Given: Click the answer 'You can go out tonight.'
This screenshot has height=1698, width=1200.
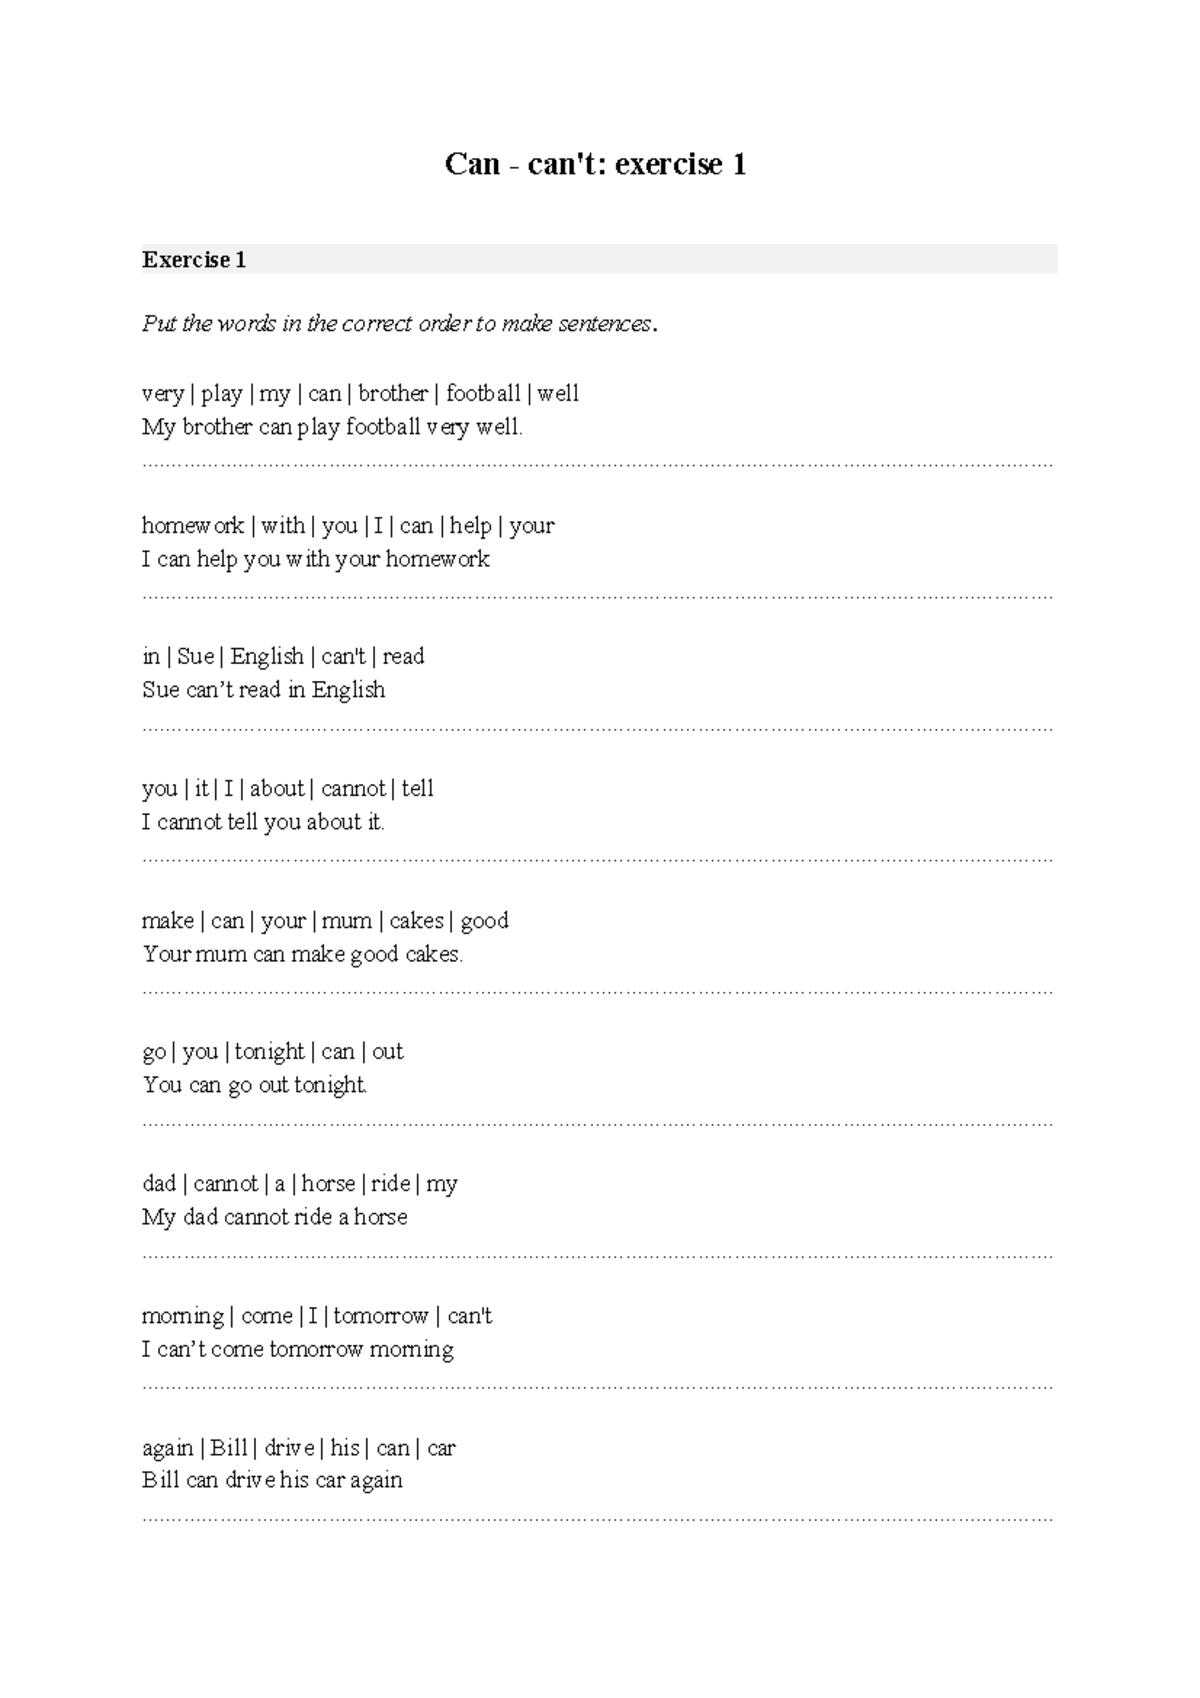Looking at the screenshot, I should point(255,1085).
